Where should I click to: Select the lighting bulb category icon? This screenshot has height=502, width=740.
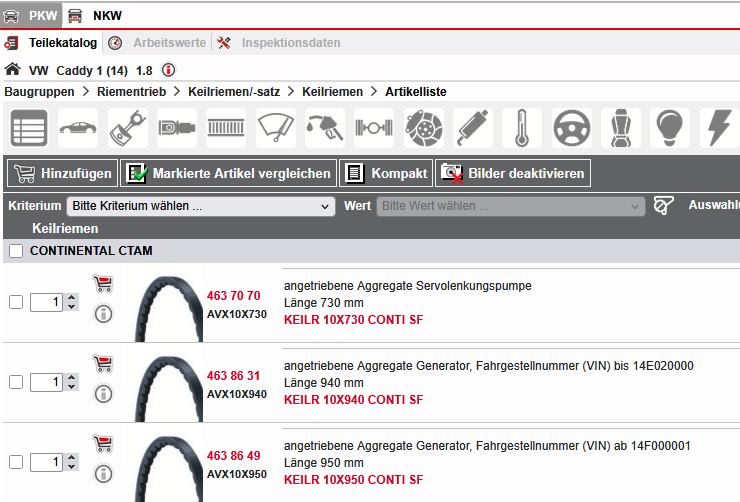click(669, 129)
